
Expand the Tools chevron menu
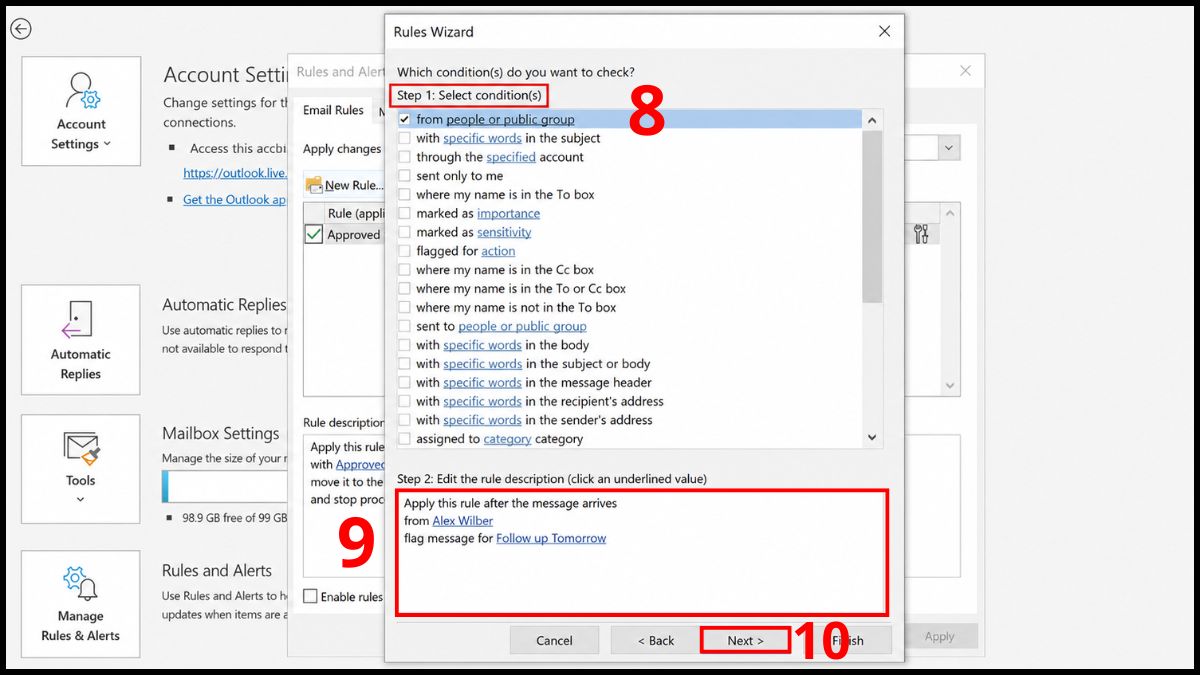(81, 499)
